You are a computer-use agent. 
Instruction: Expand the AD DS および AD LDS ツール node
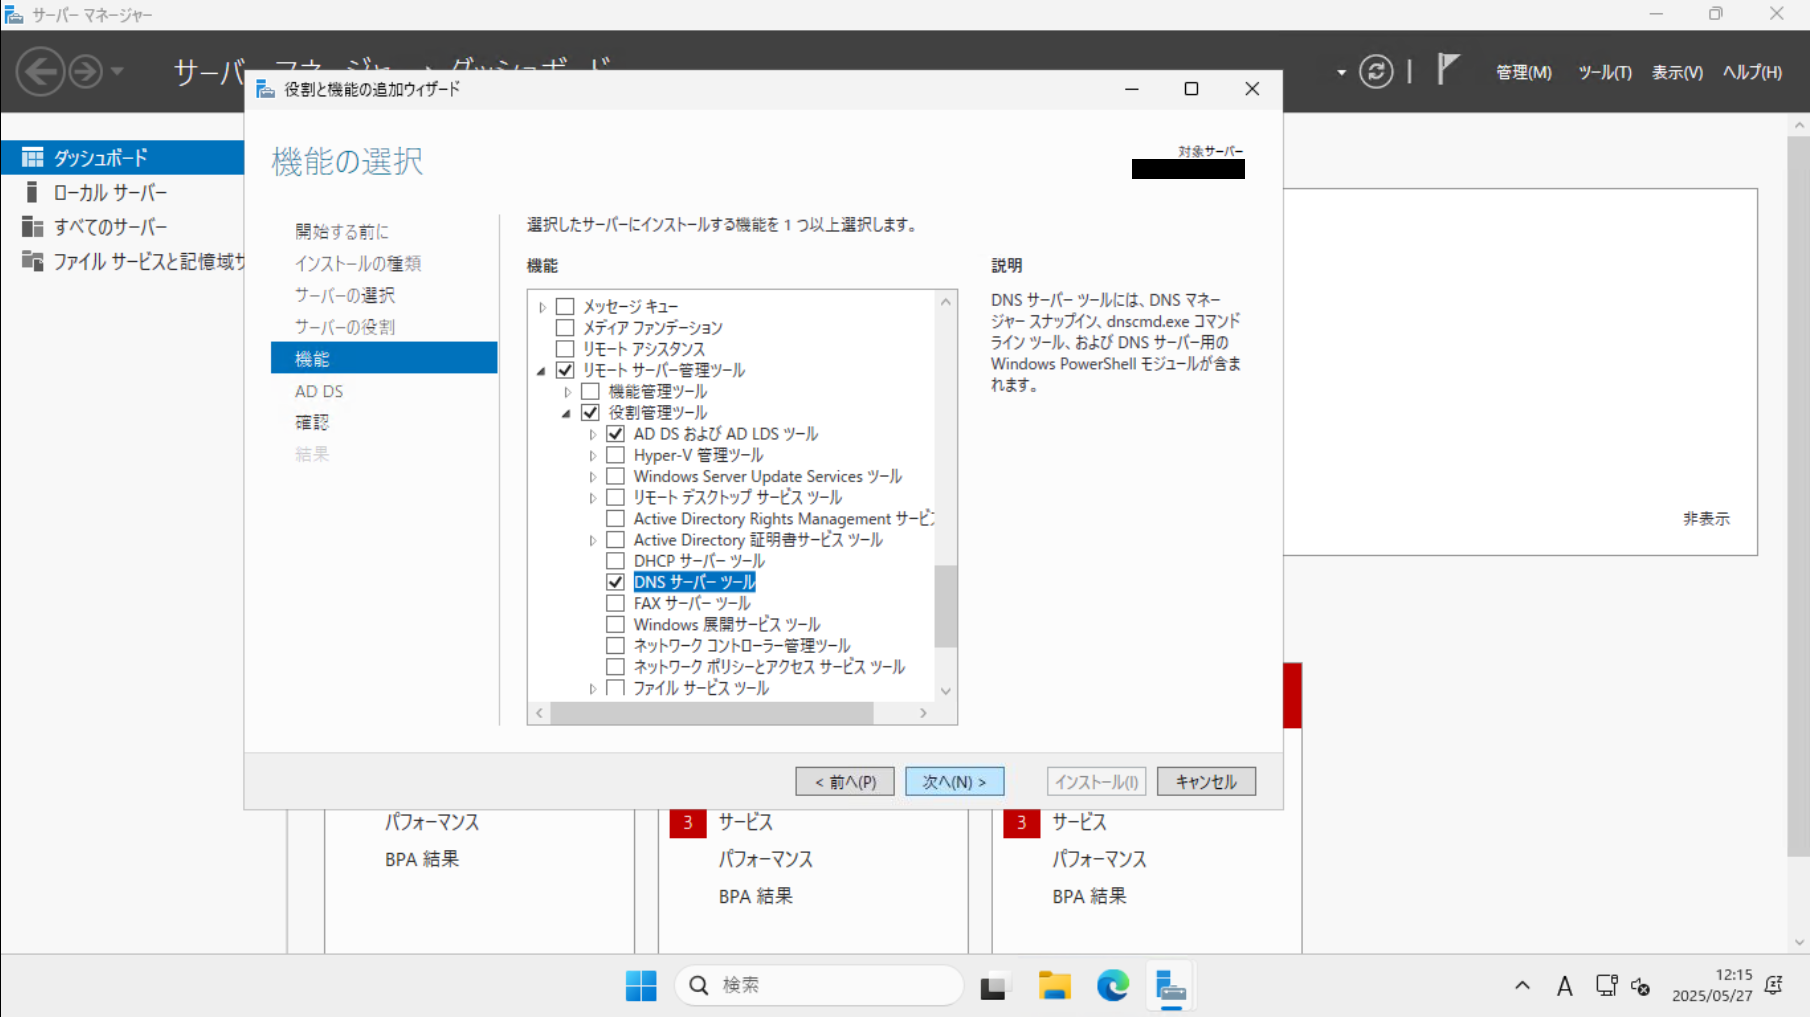592,434
